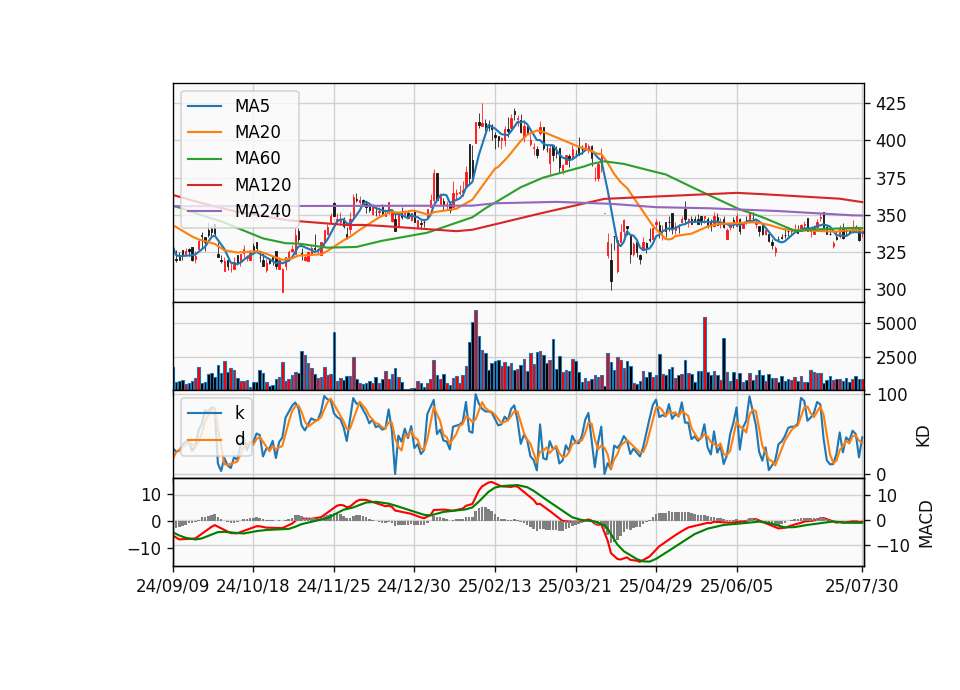
Task: Click the tallest volume bar near 25/02/13
Action: point(476,350)
